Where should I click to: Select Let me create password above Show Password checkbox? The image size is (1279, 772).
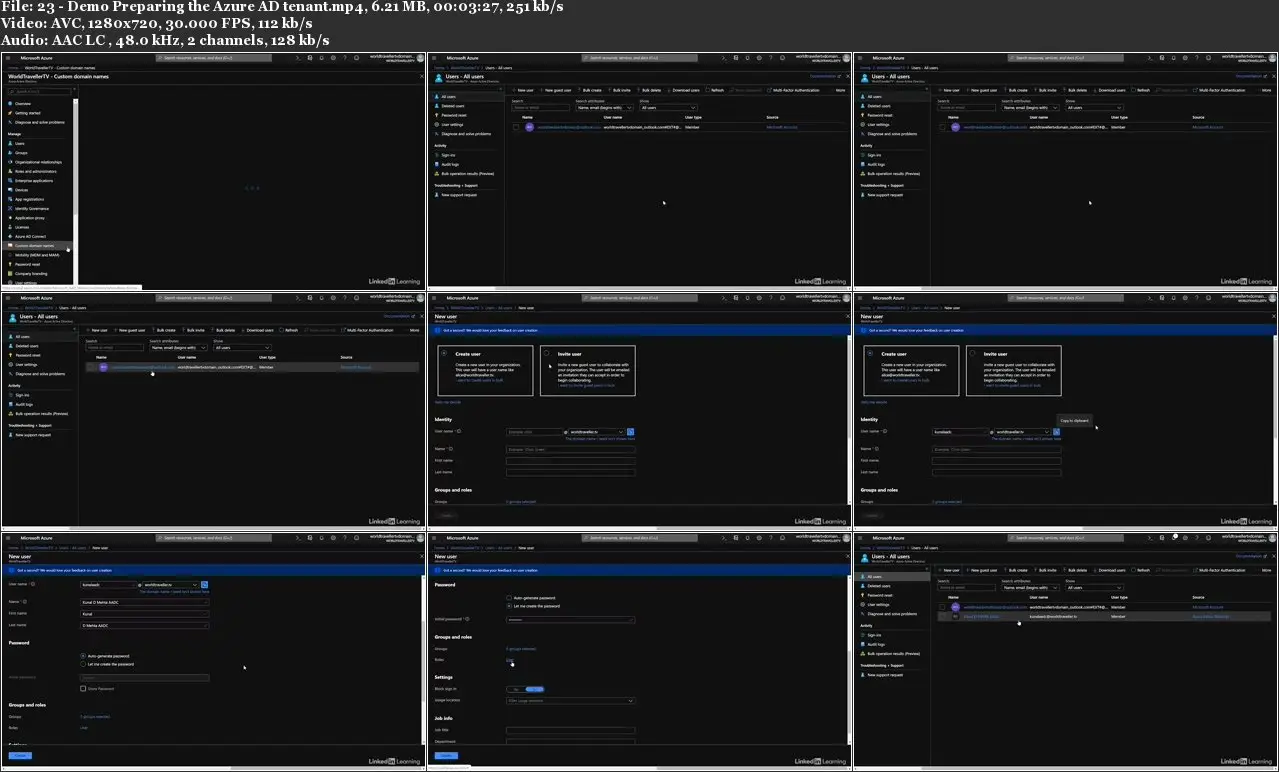click(83, 664)
